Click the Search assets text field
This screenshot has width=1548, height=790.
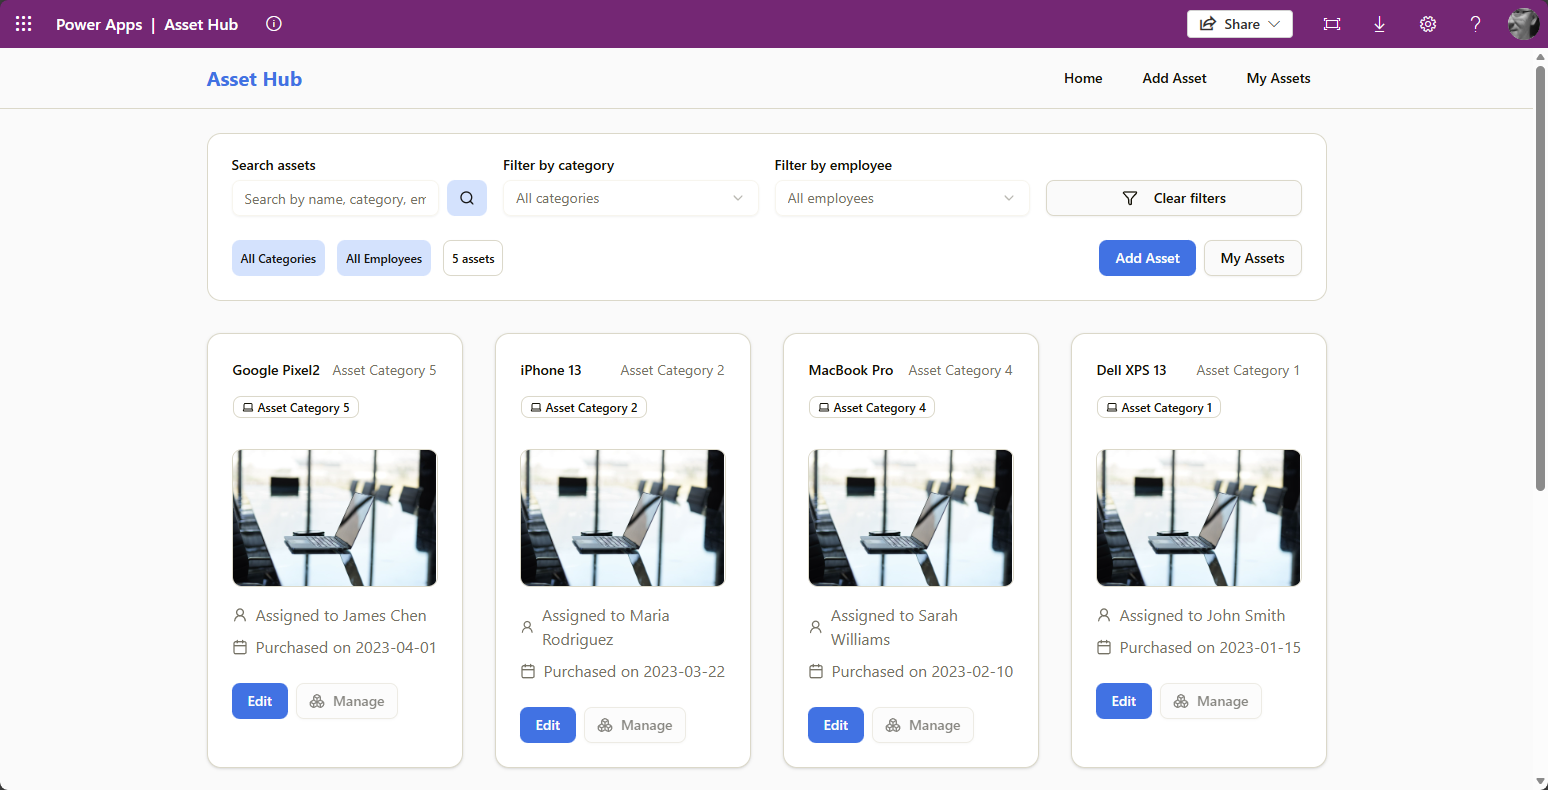[335, 199]
